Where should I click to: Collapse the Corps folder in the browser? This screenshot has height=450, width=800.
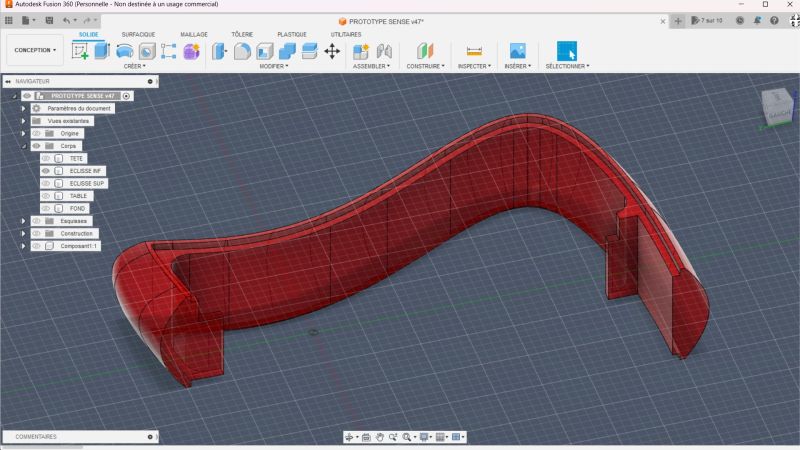(x=23, y=146)
